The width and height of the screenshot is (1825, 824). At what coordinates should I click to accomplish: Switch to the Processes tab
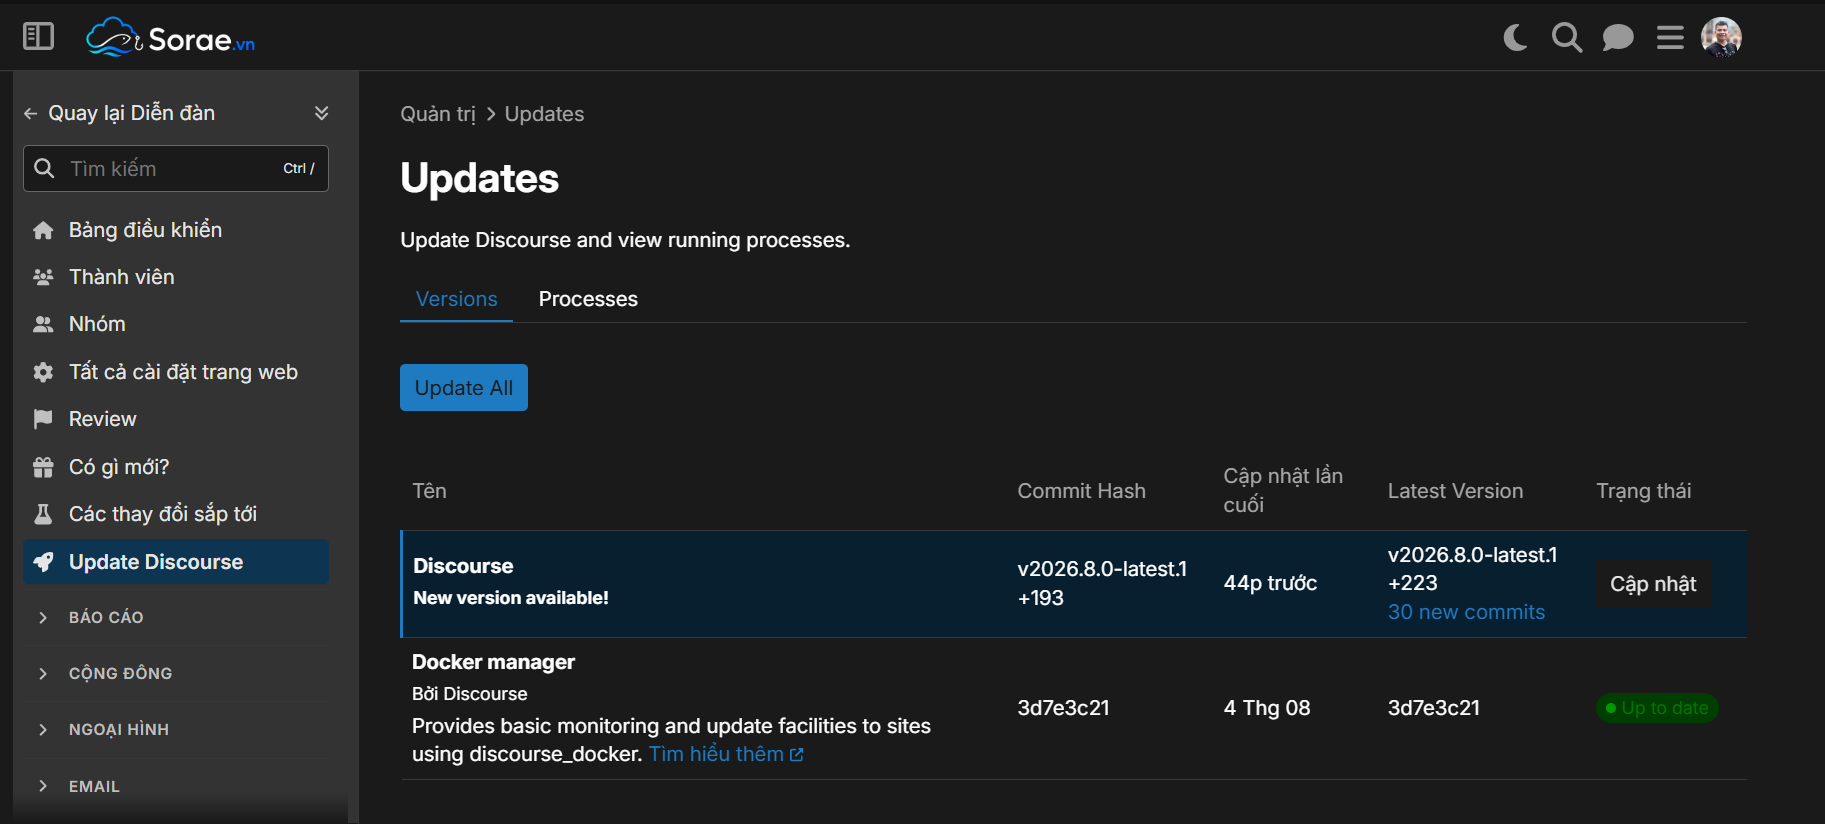coord(588,299)
